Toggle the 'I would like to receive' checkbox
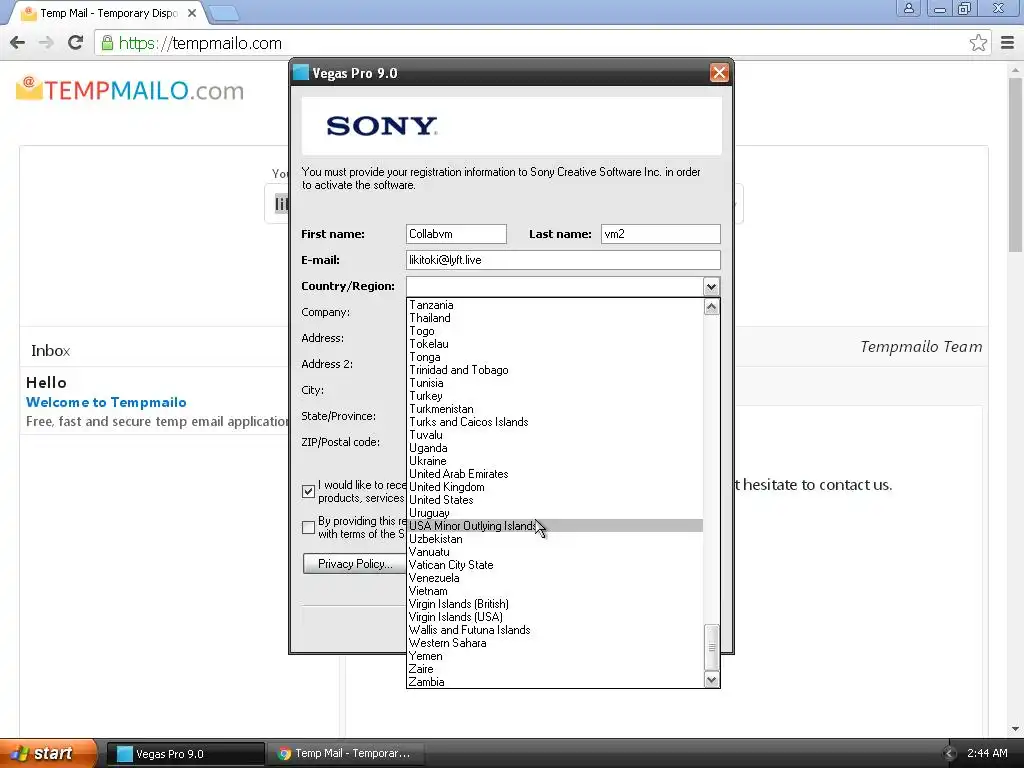Screen dimensions: 1024x768 point(309,491)
